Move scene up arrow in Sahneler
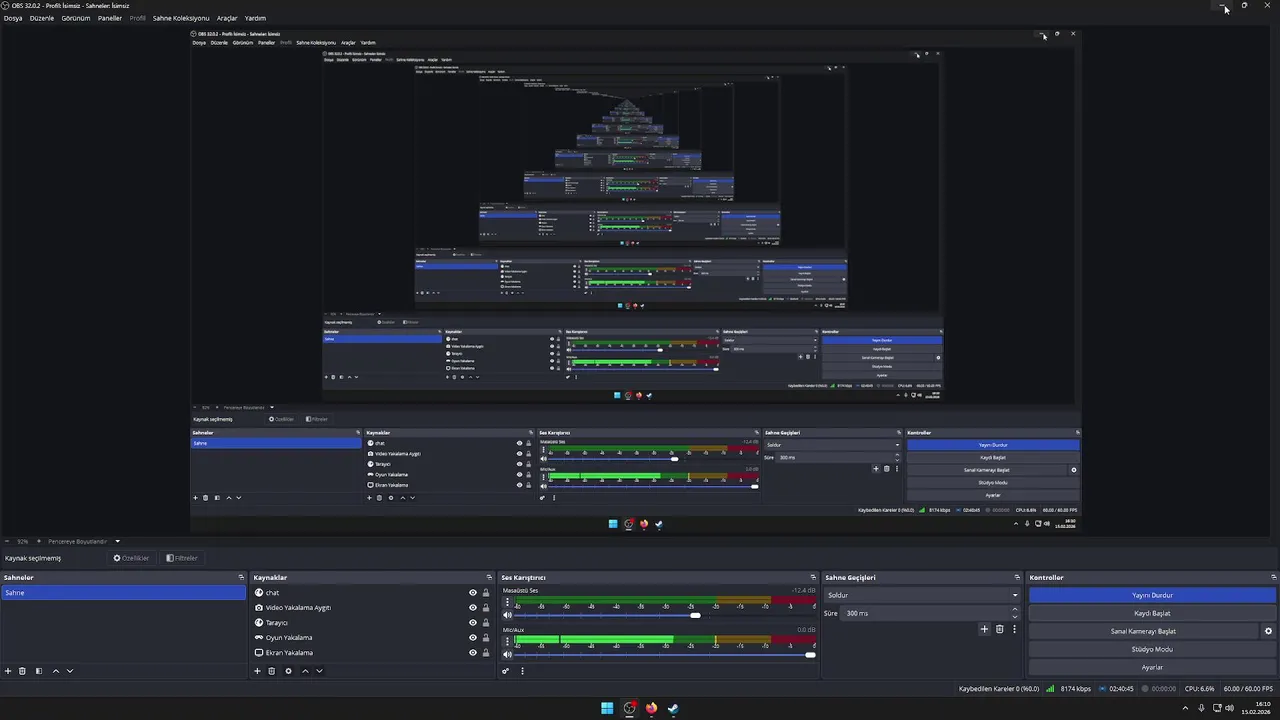This screenshot has width=1280, height=720. (56, 671)
